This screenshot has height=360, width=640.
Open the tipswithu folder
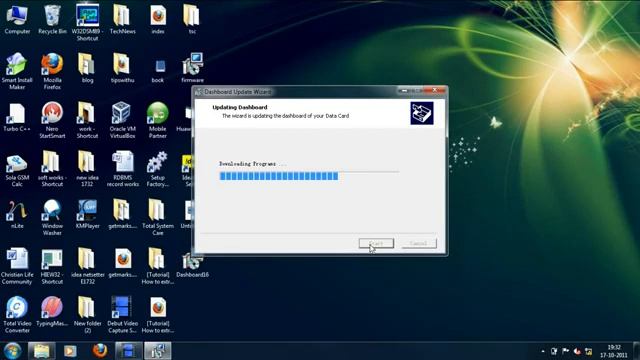(x=122, y=68)
